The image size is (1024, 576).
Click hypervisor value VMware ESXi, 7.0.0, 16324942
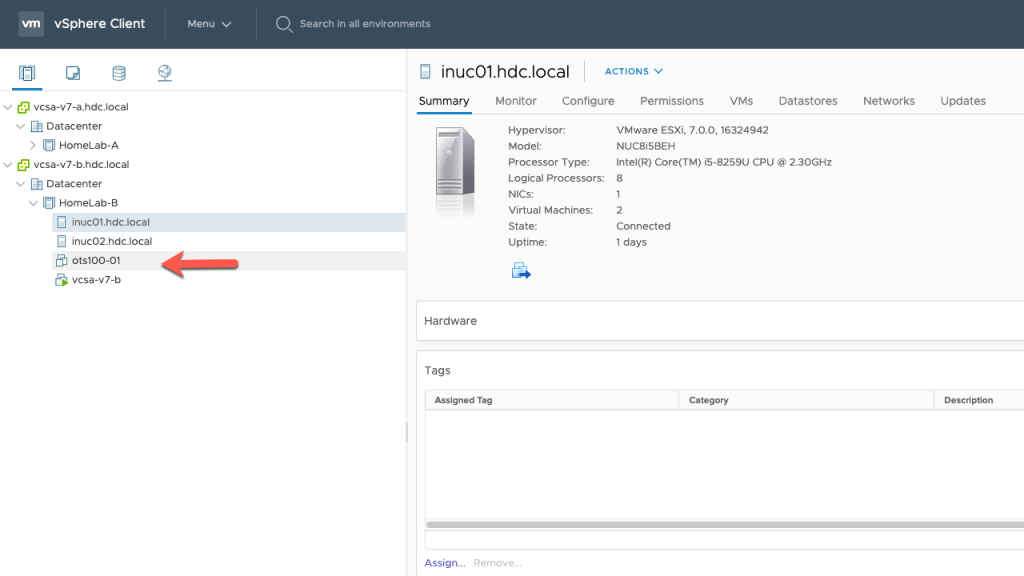(x=692, y=130)
